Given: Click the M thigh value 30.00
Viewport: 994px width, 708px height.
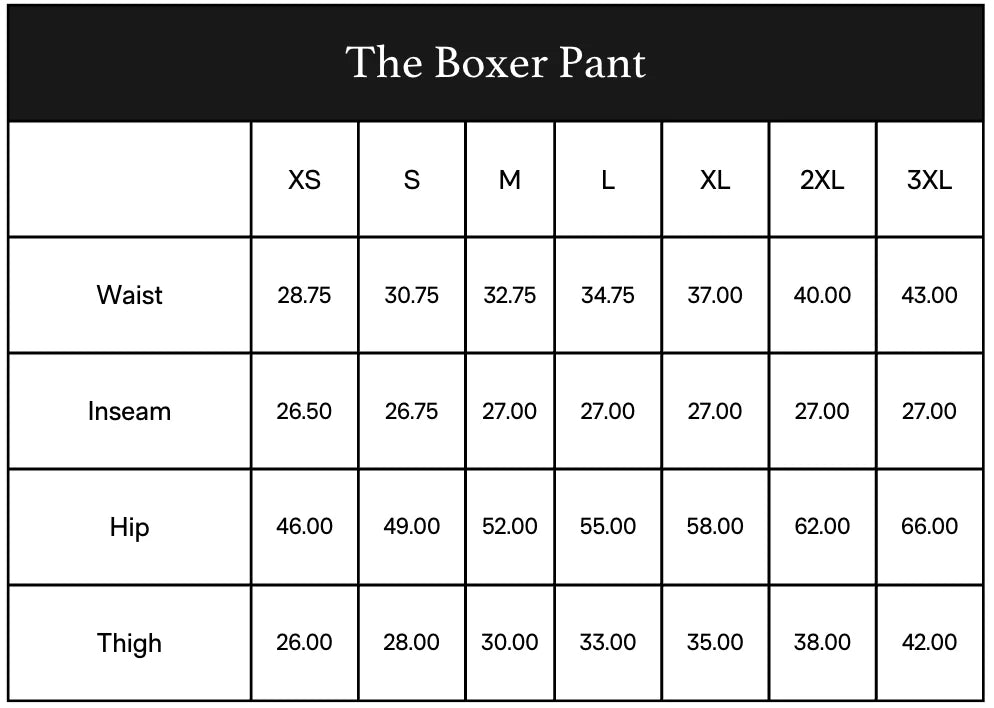Looking at the screenshot, I should (509, 642).
